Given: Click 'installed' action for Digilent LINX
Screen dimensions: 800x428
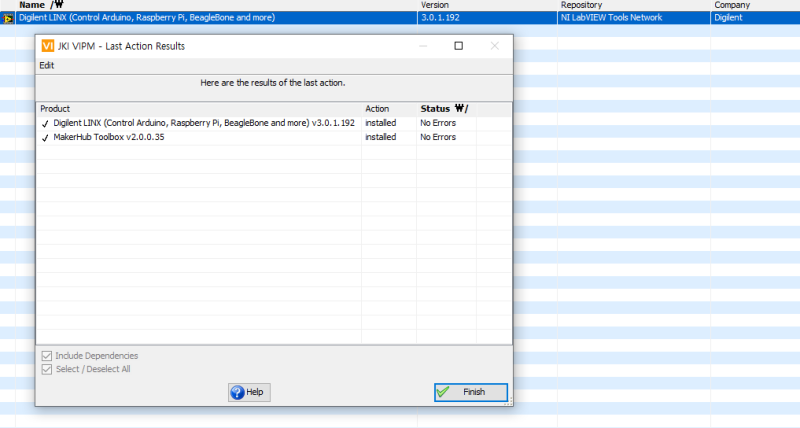Looking at the screenshot, I should [380, 123].
